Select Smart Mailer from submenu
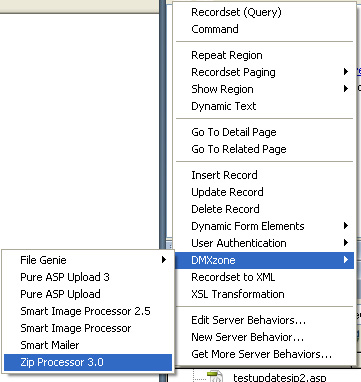The width and height of the screenshot is (361, 382). point(88,345)
